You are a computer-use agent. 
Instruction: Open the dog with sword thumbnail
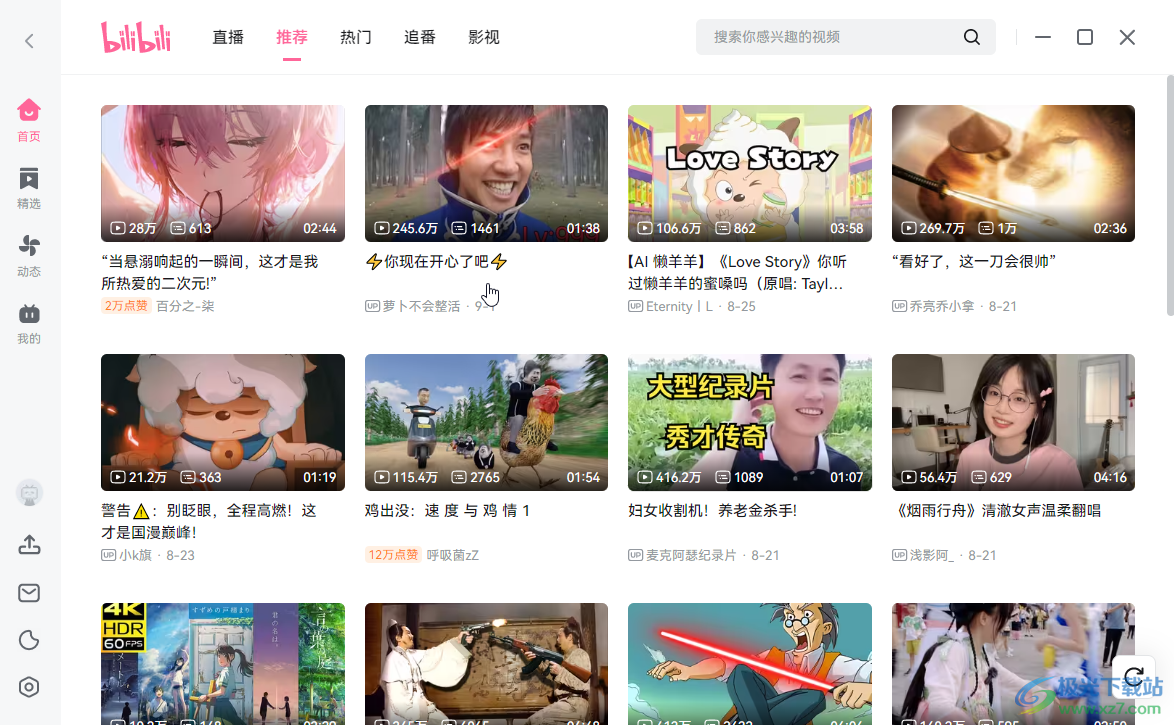pyautogui.click(x=1014, y=173)
